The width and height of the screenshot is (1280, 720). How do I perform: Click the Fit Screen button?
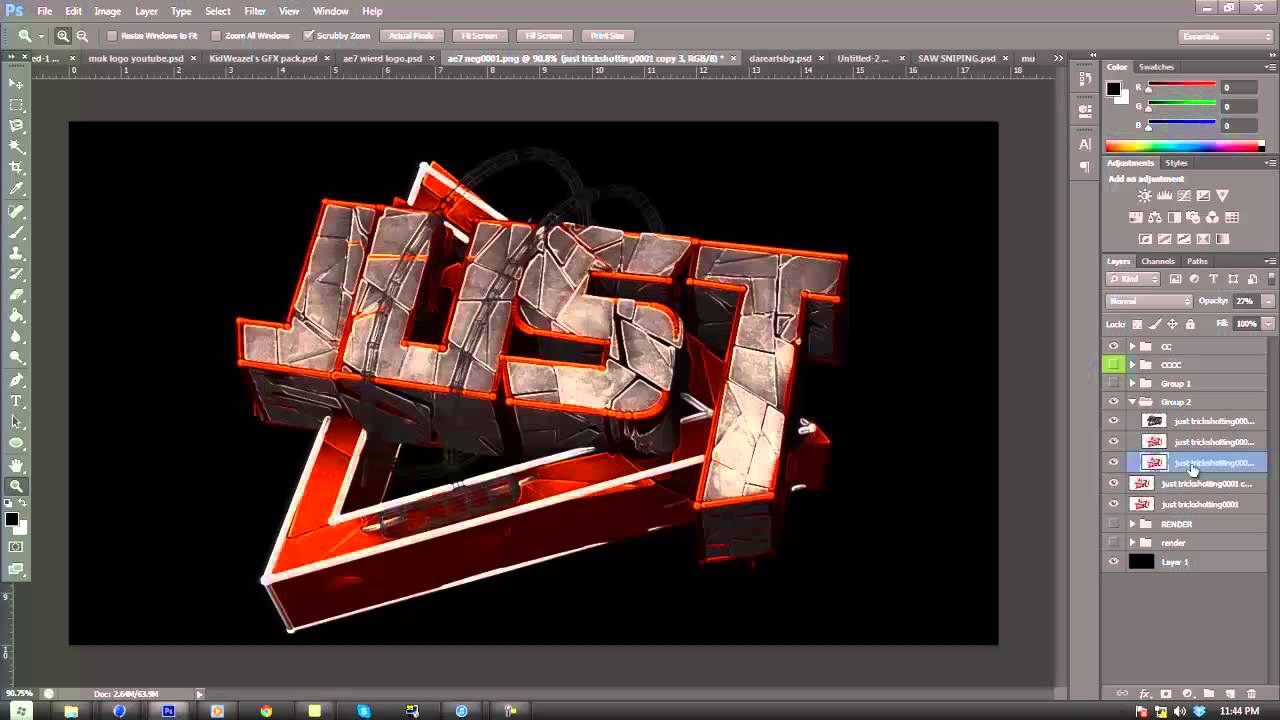pyautogui.click(x=479, y=36)
